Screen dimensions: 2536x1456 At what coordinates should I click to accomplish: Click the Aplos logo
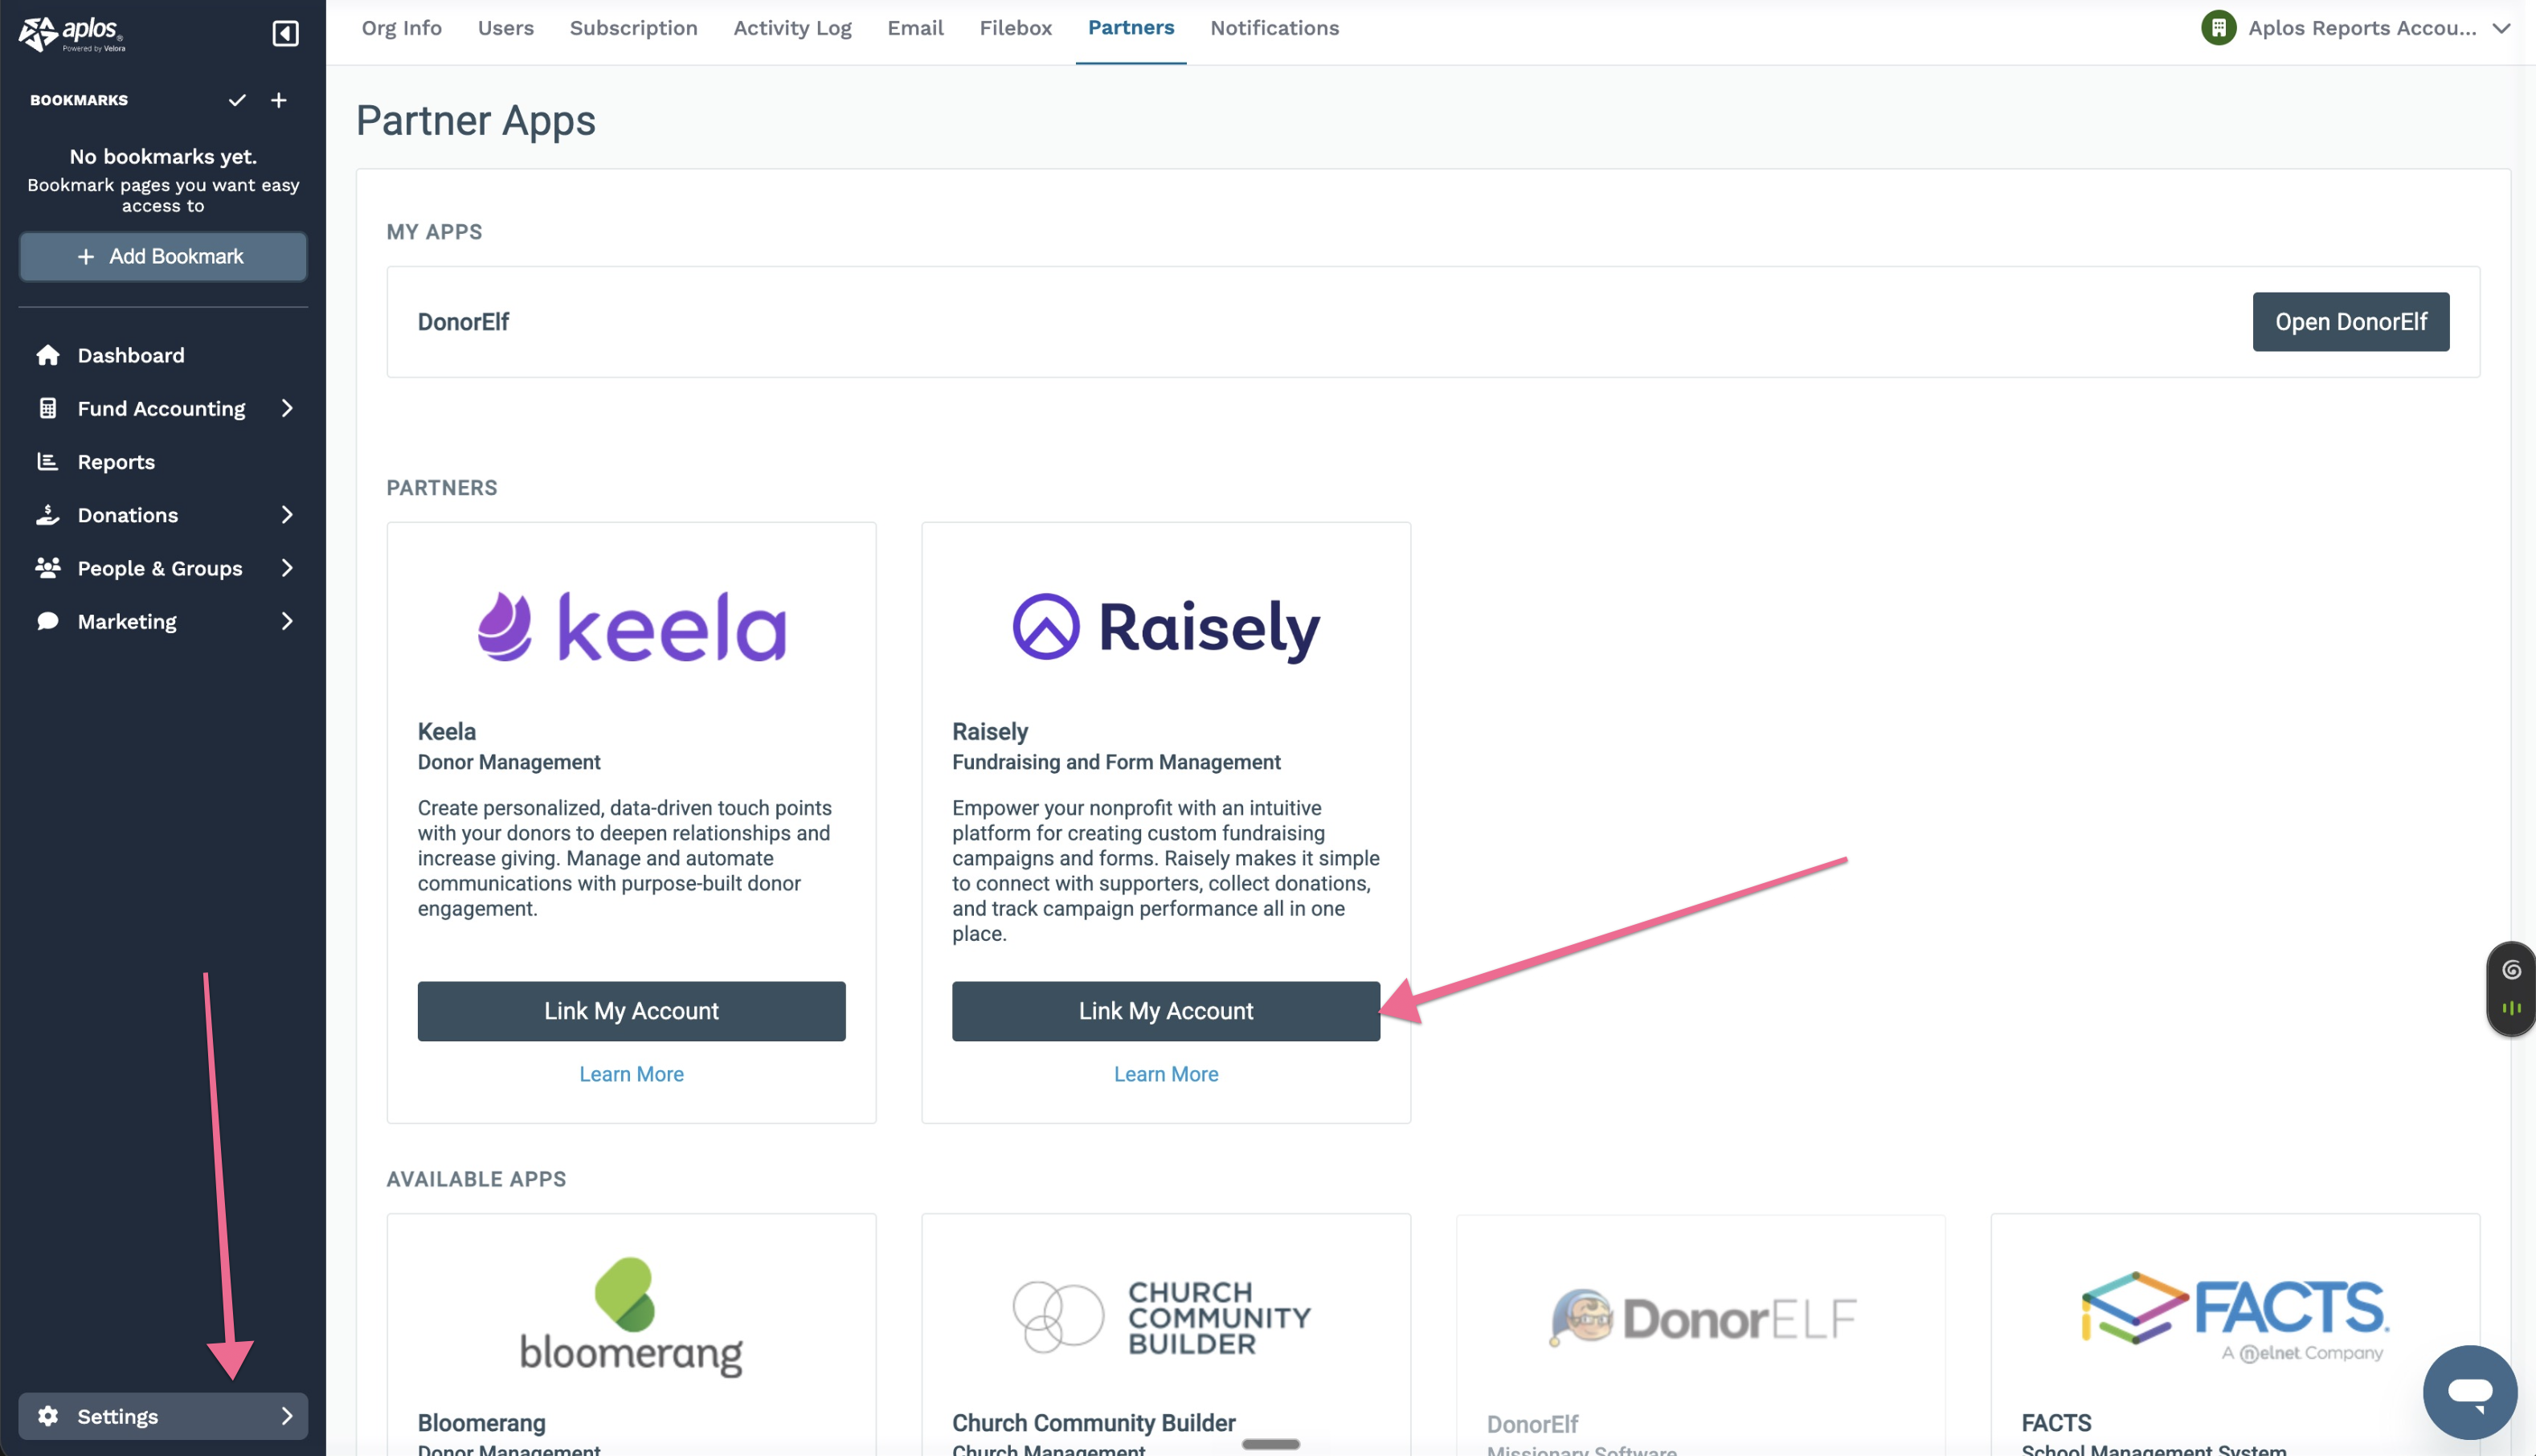tap(72, 34)
